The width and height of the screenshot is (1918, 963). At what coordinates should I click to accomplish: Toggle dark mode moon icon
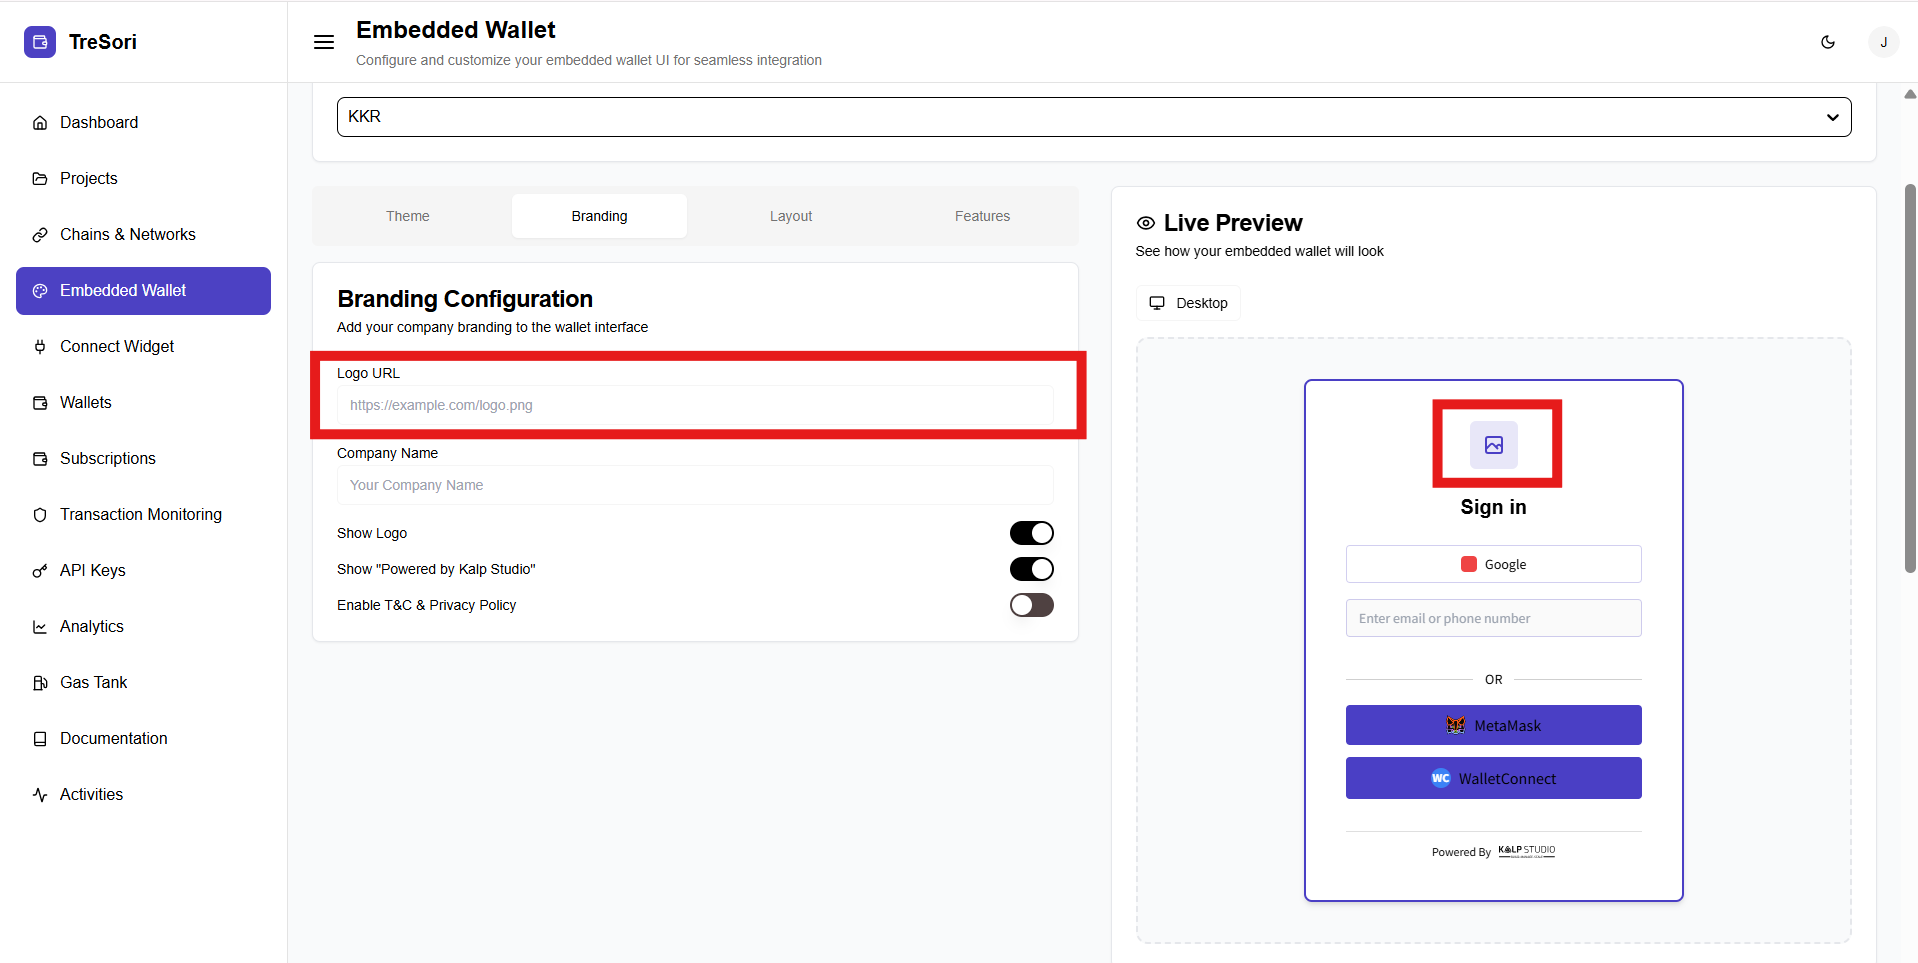(1827, 42)
